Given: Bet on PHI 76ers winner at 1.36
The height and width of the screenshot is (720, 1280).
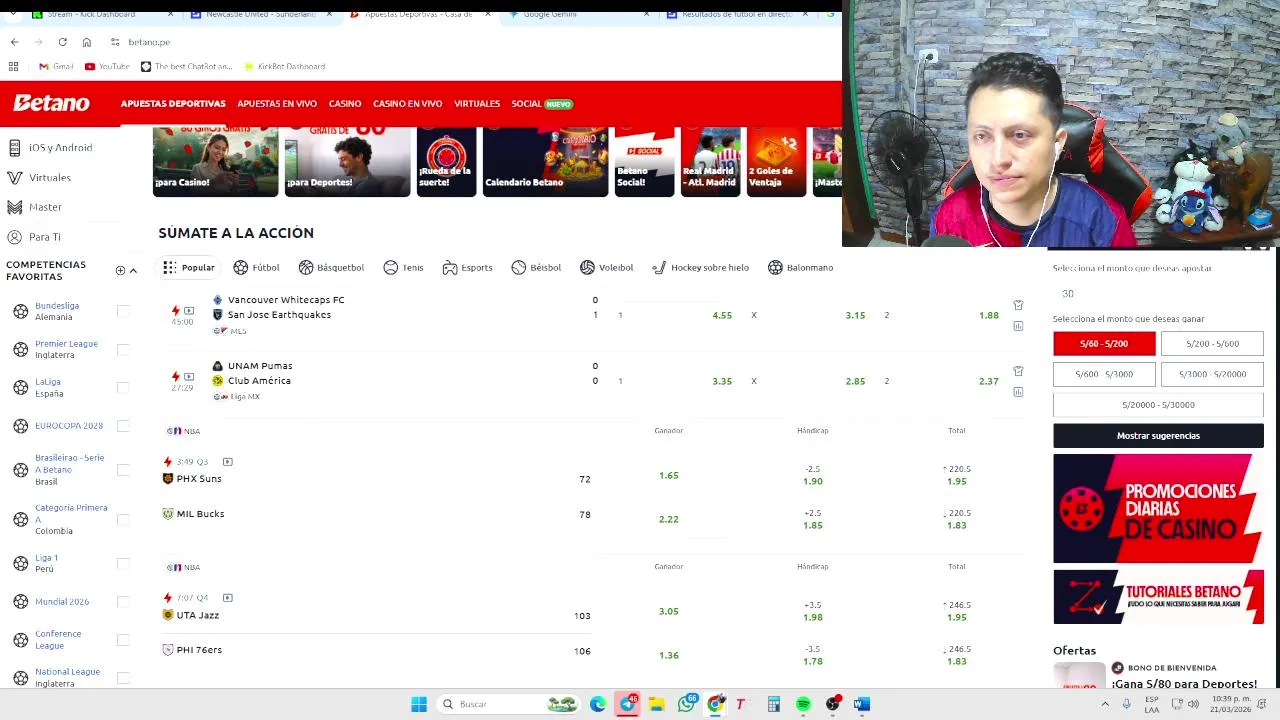Looking at the screenshot, I should 668,655.
